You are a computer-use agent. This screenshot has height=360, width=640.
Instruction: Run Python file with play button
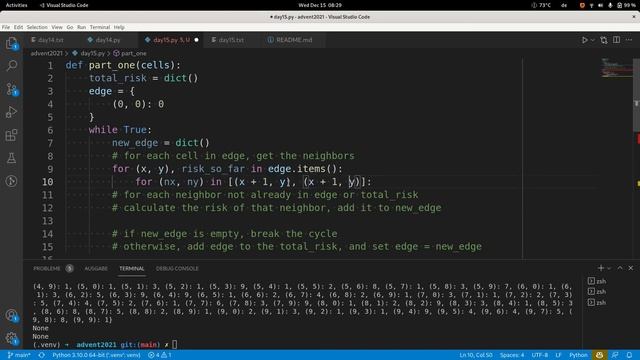pos(584,40)
